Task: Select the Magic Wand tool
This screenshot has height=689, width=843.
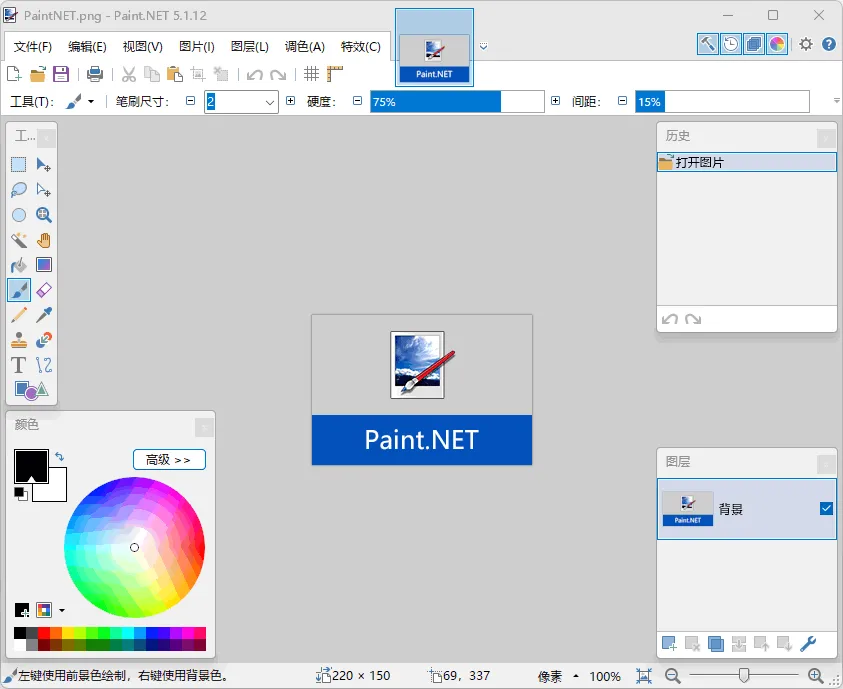Action: pos(19,240)
